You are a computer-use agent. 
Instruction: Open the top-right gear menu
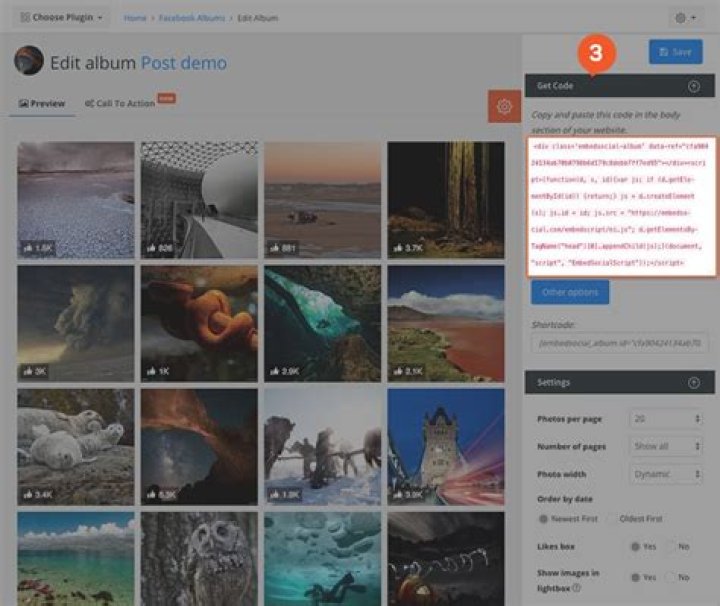[x=688, y=18]
